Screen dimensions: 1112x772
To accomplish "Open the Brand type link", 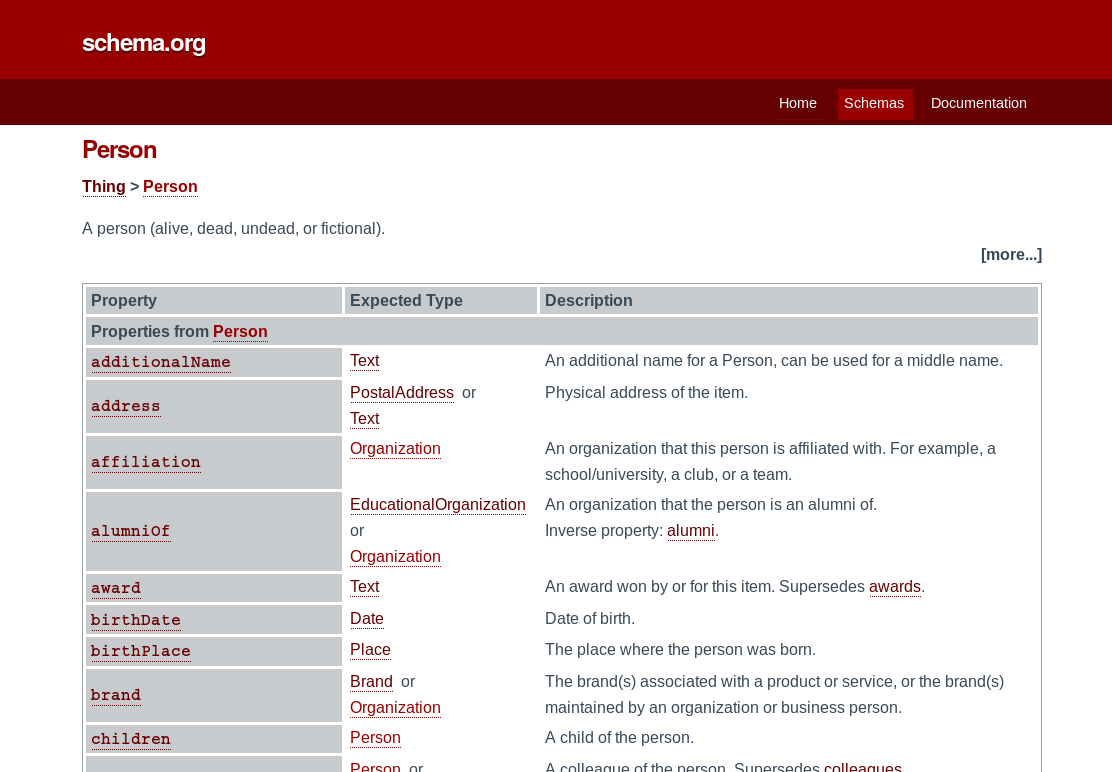I will [371, 682].
